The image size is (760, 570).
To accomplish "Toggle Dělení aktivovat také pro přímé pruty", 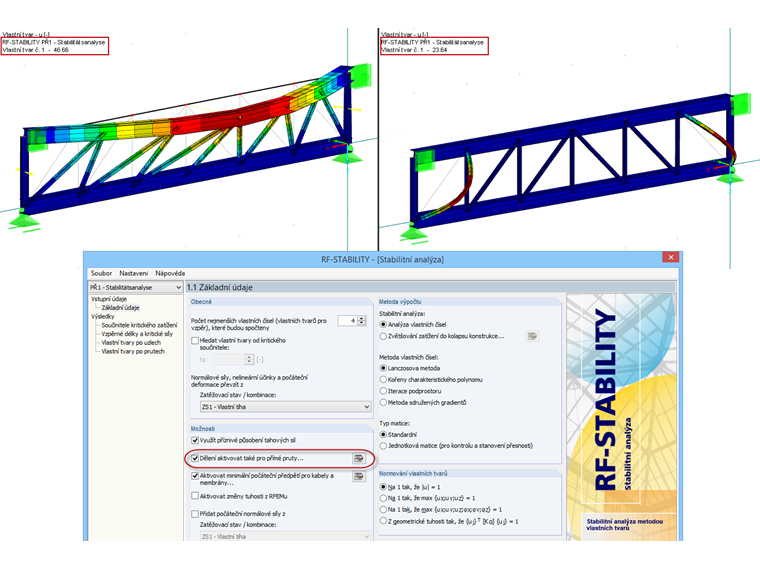I will click(x=195, y=458).
